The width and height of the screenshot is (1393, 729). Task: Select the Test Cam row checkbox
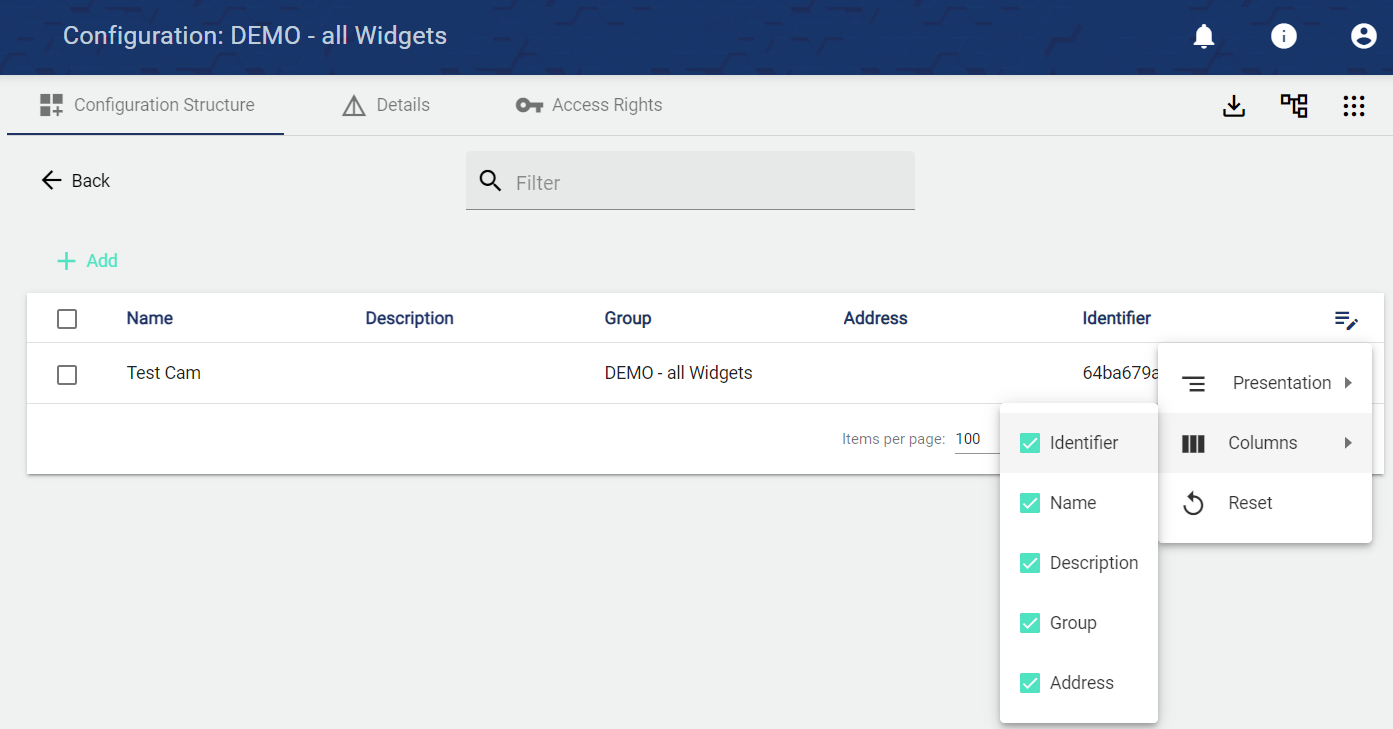click(67, 374)
